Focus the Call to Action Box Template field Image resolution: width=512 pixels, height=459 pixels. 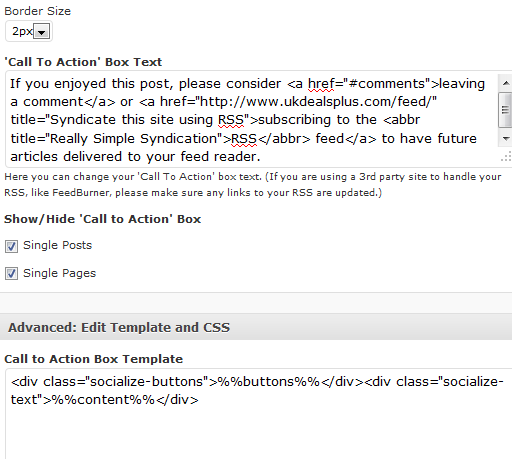(258, 414)
